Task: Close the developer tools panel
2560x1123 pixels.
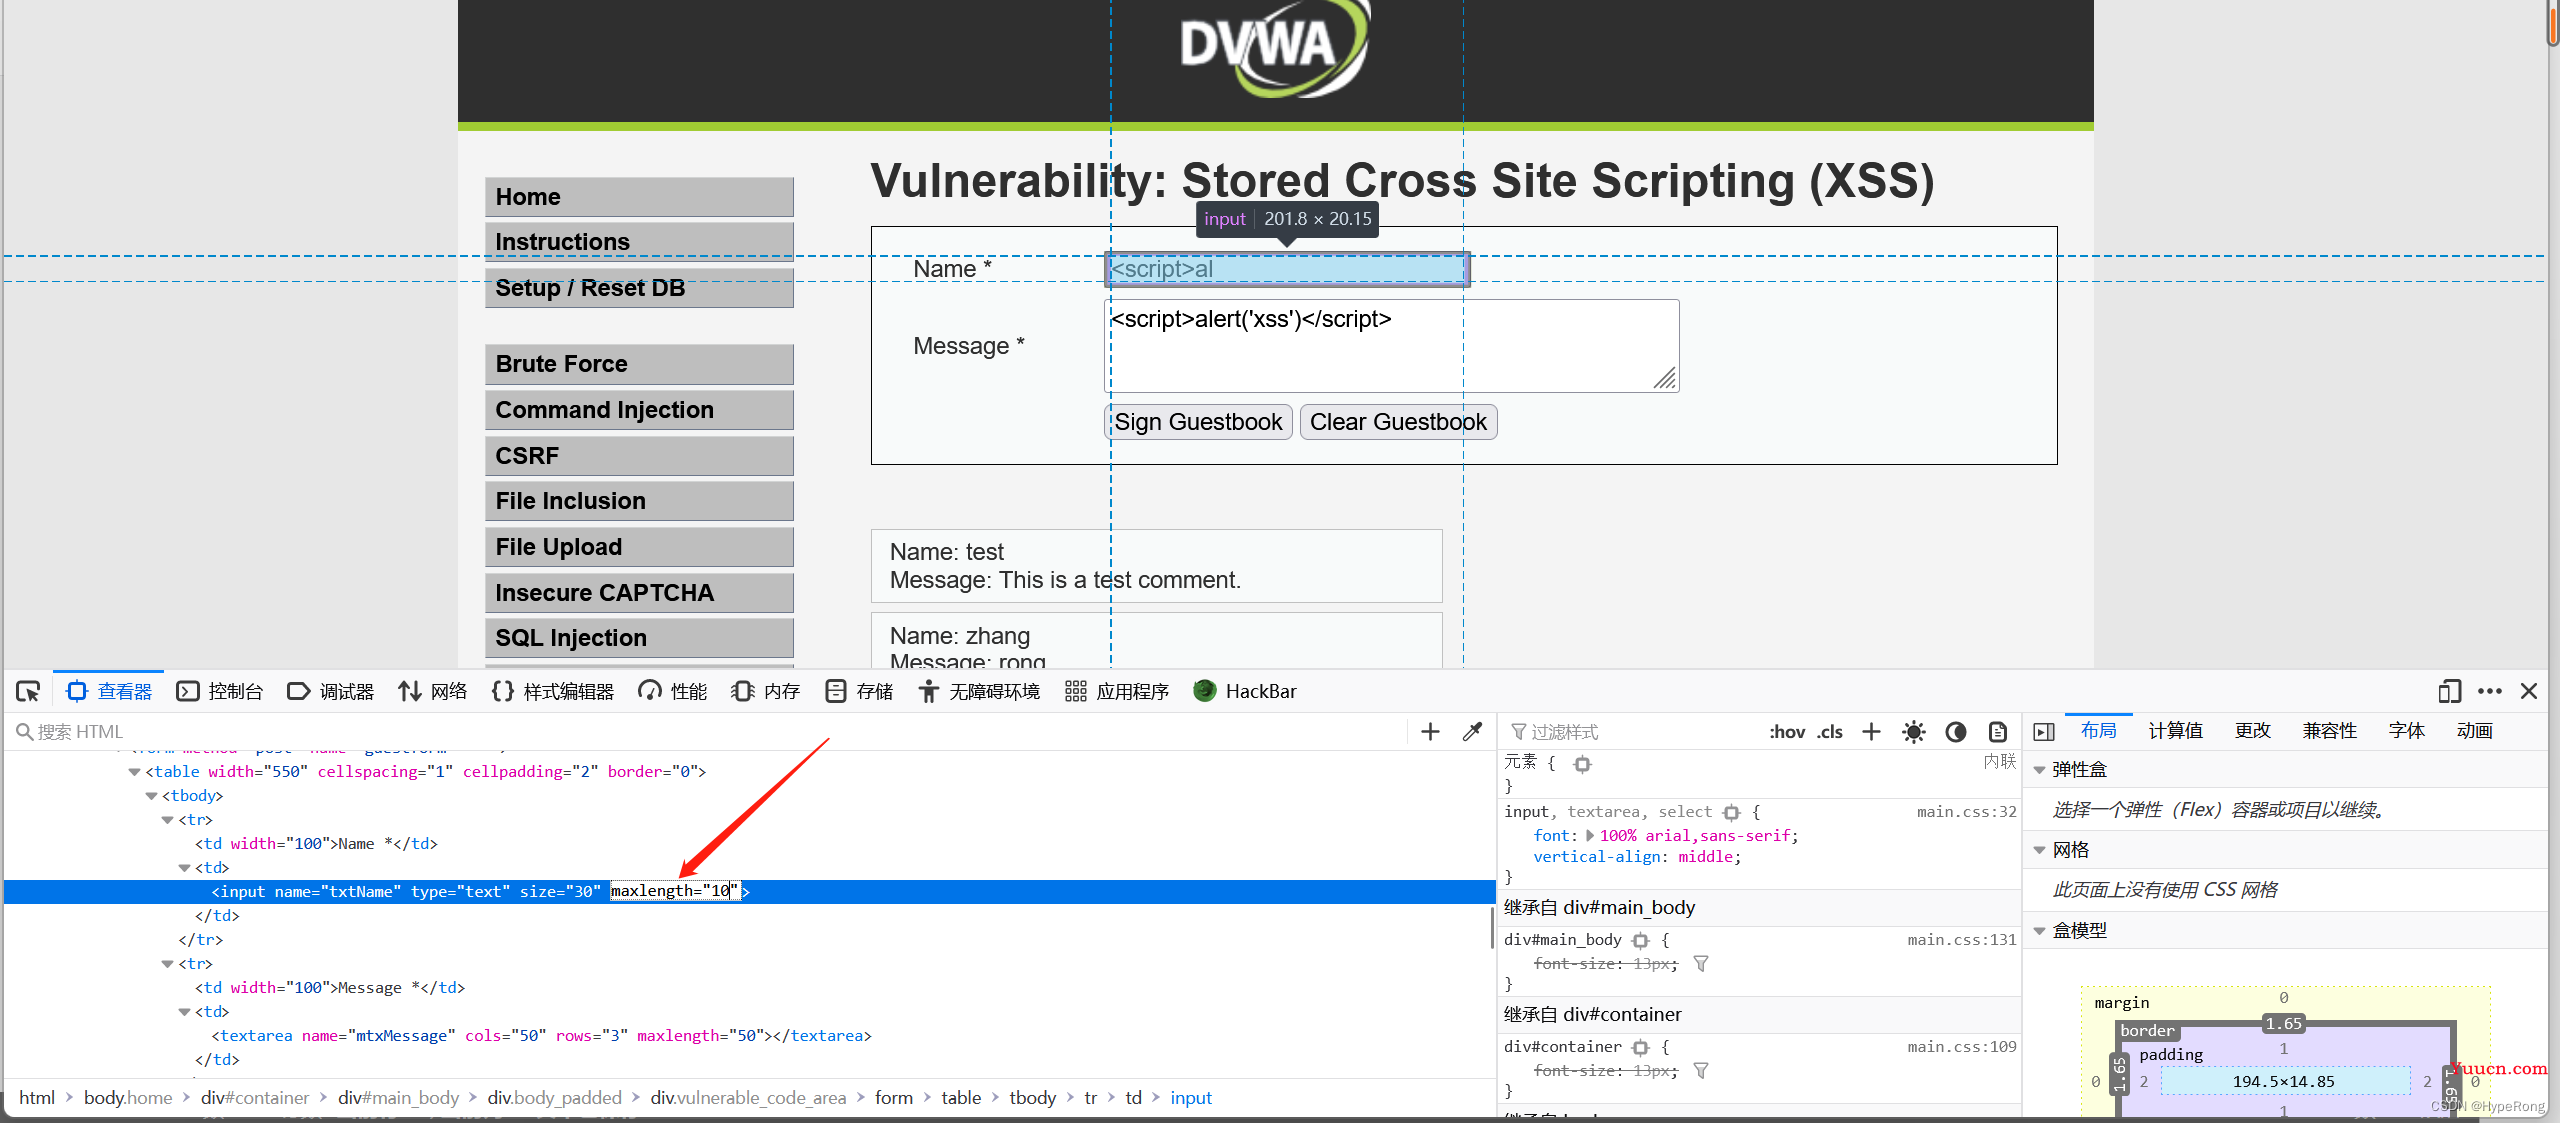Action: [x=2529, y=691]
